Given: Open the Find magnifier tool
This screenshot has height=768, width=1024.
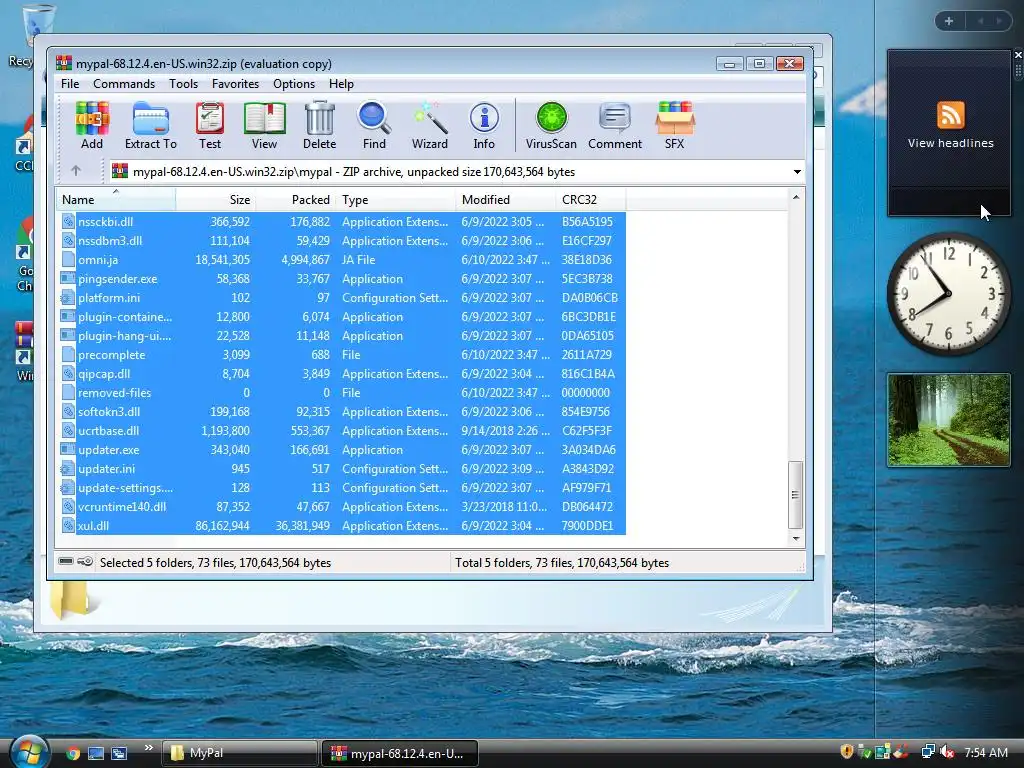Looking at the screenshot, I should click(374, 125).
